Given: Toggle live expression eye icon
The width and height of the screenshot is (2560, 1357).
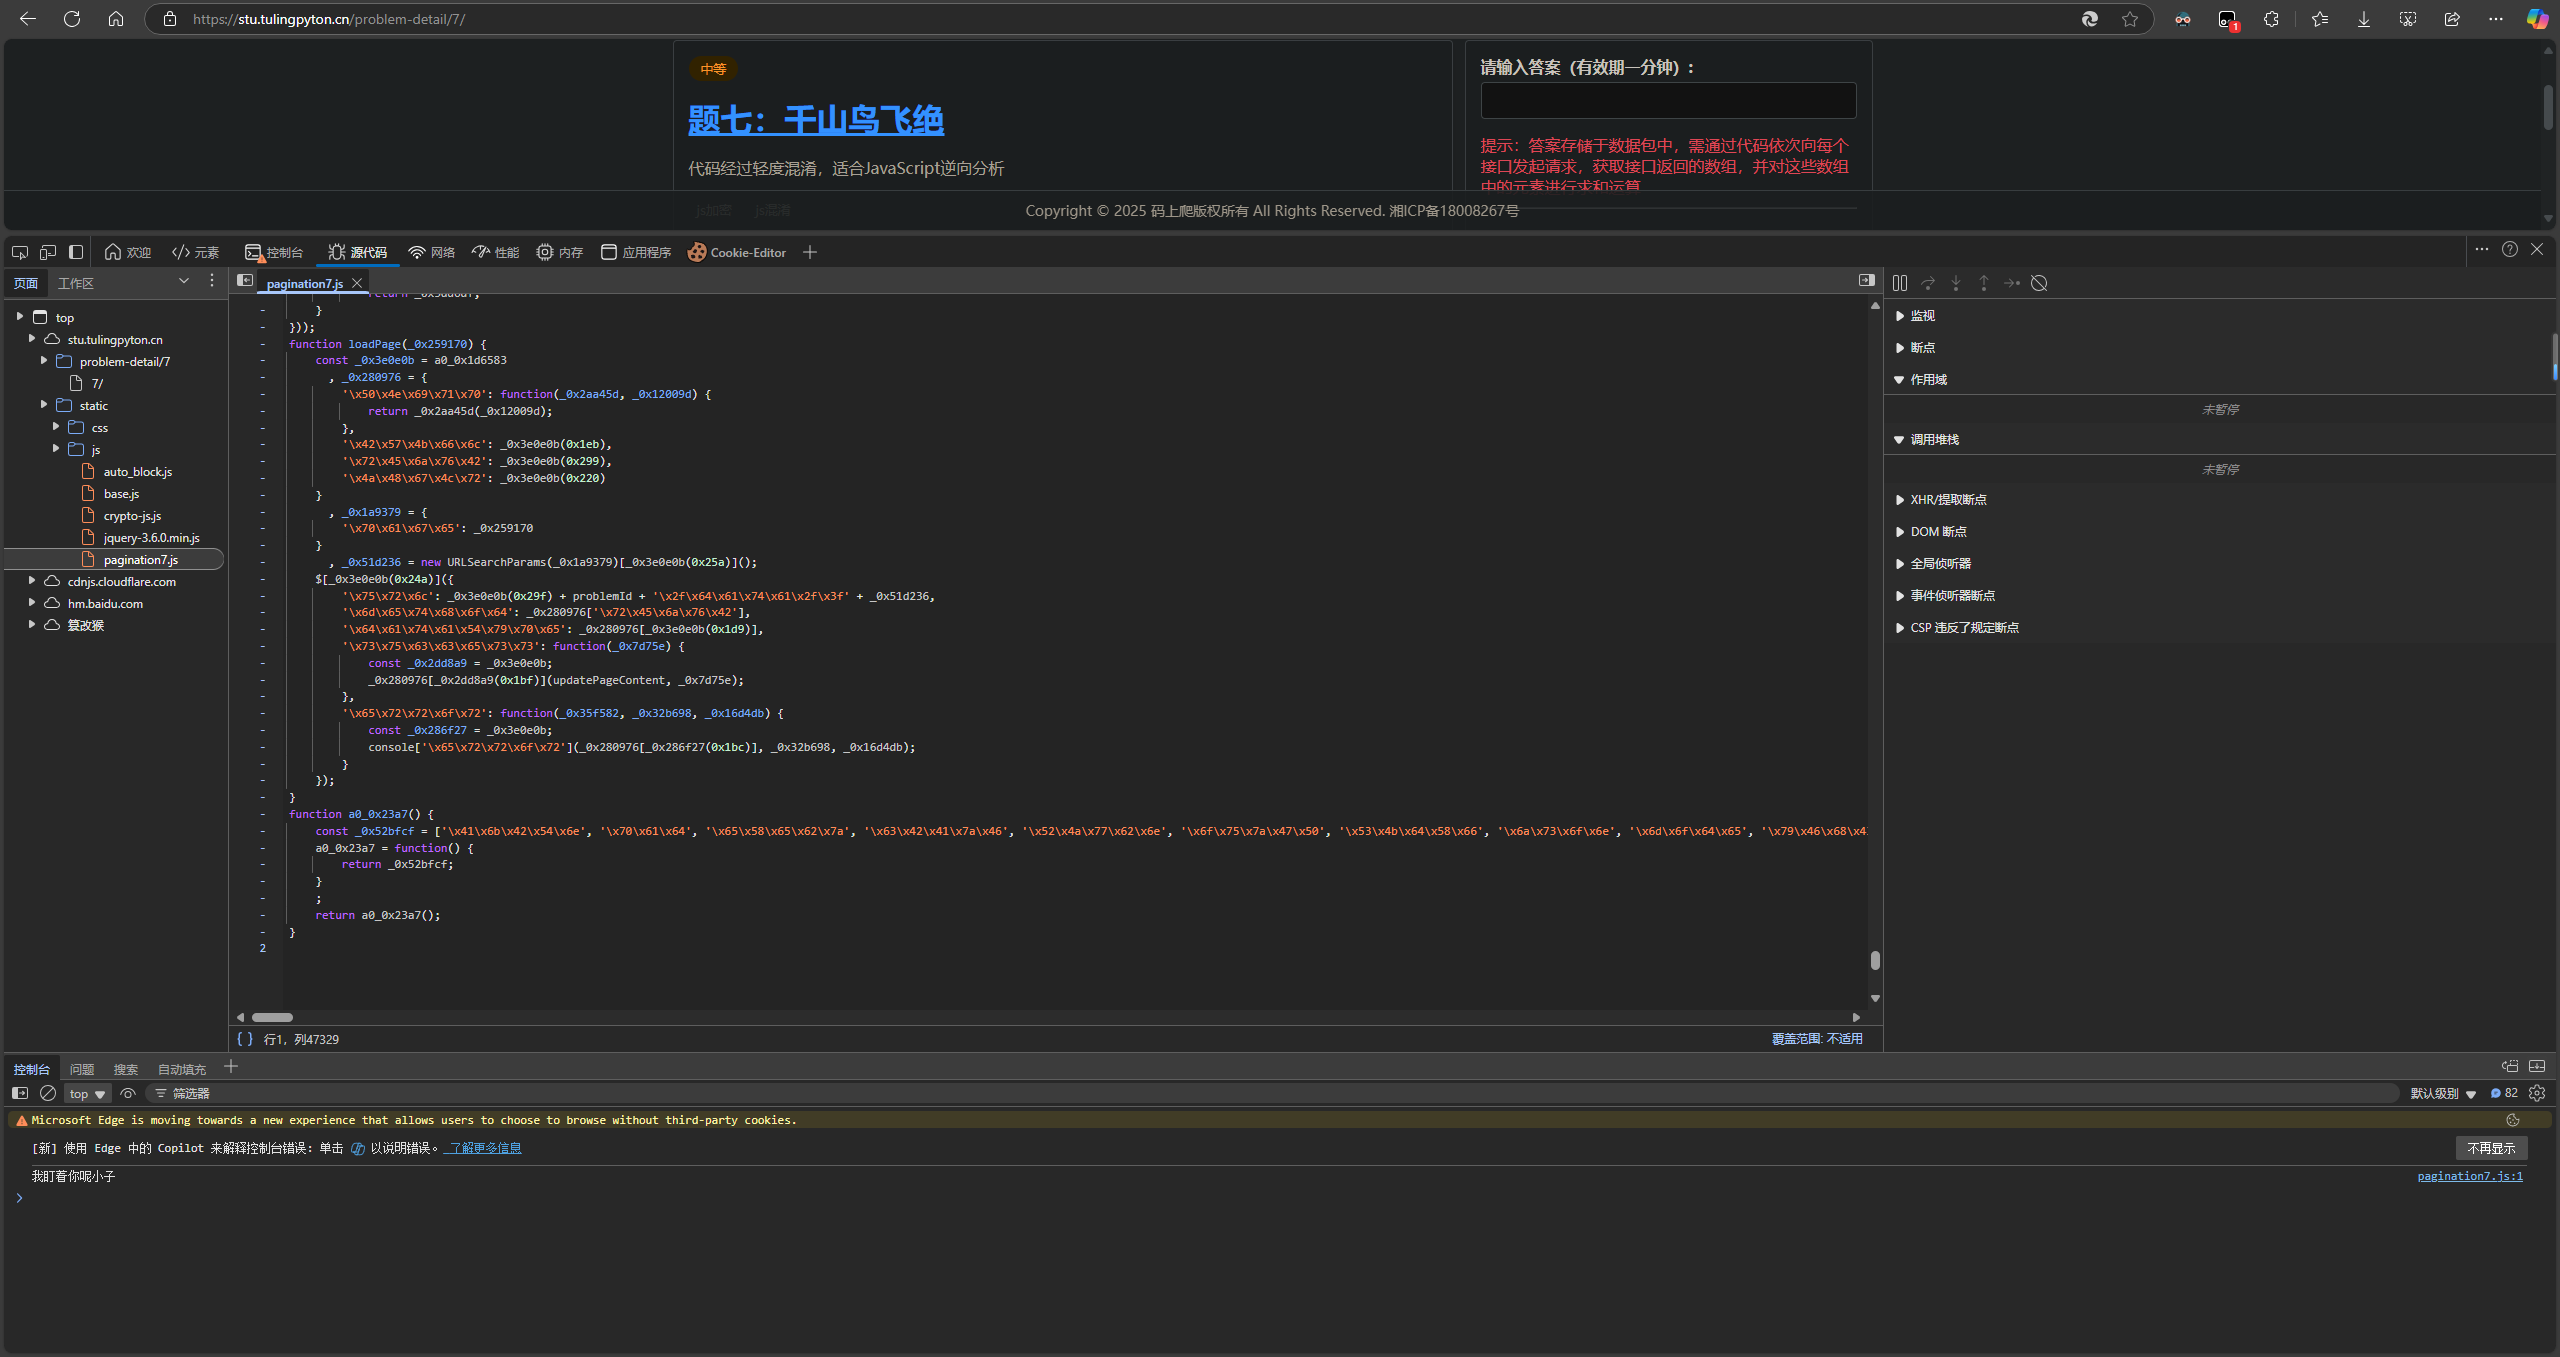Looking at the screenshot, I should tap(128, 1093).
